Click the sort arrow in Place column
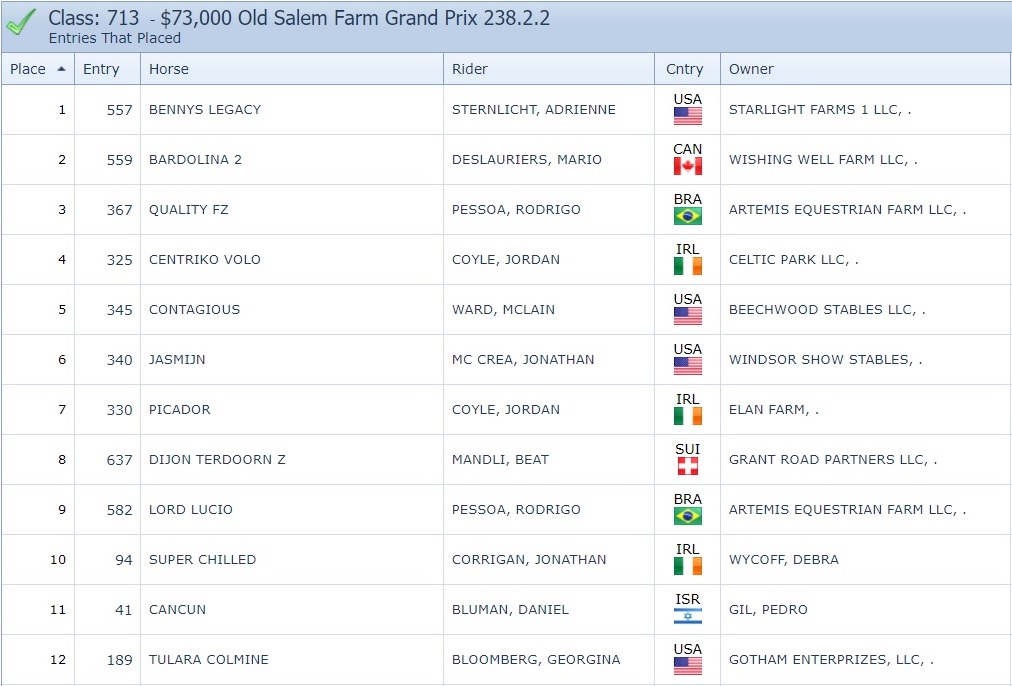 pyautogui.click(x=62, y=69)
